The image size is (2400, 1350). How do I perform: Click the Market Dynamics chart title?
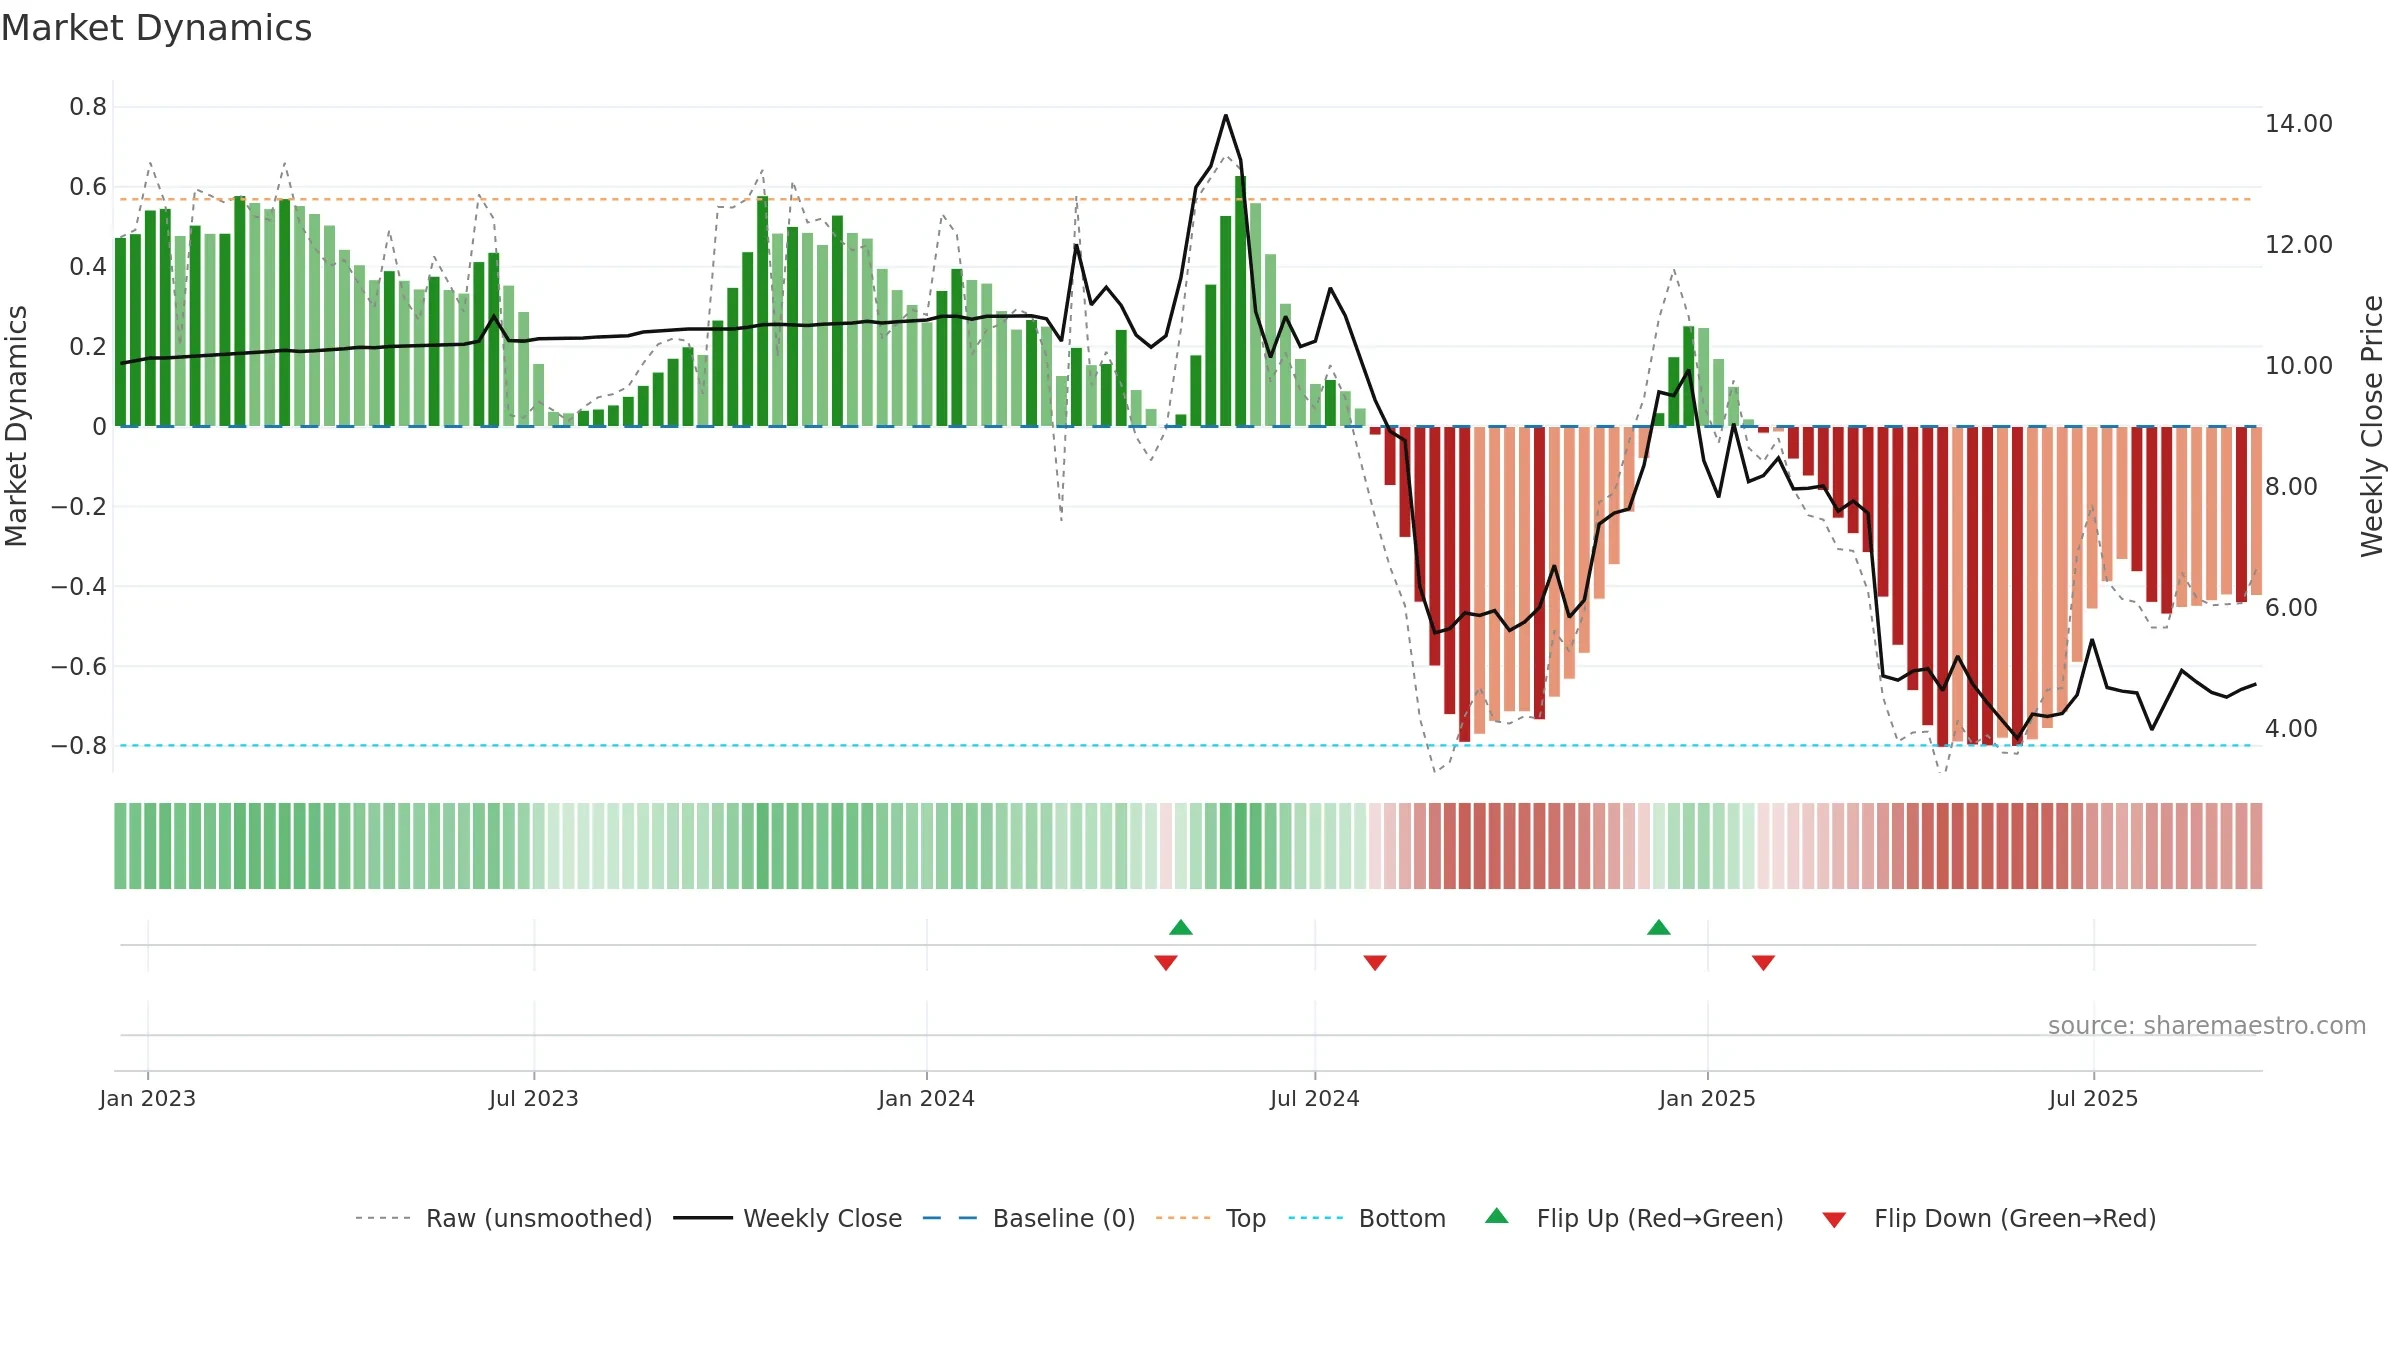(156, 28)
